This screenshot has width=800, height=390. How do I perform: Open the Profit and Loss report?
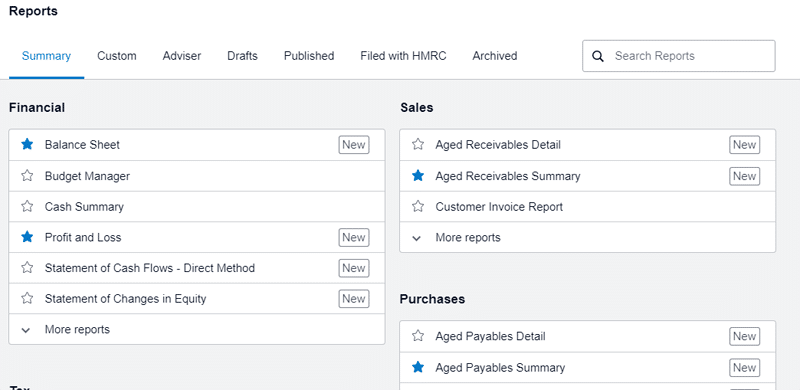[83, 237]
